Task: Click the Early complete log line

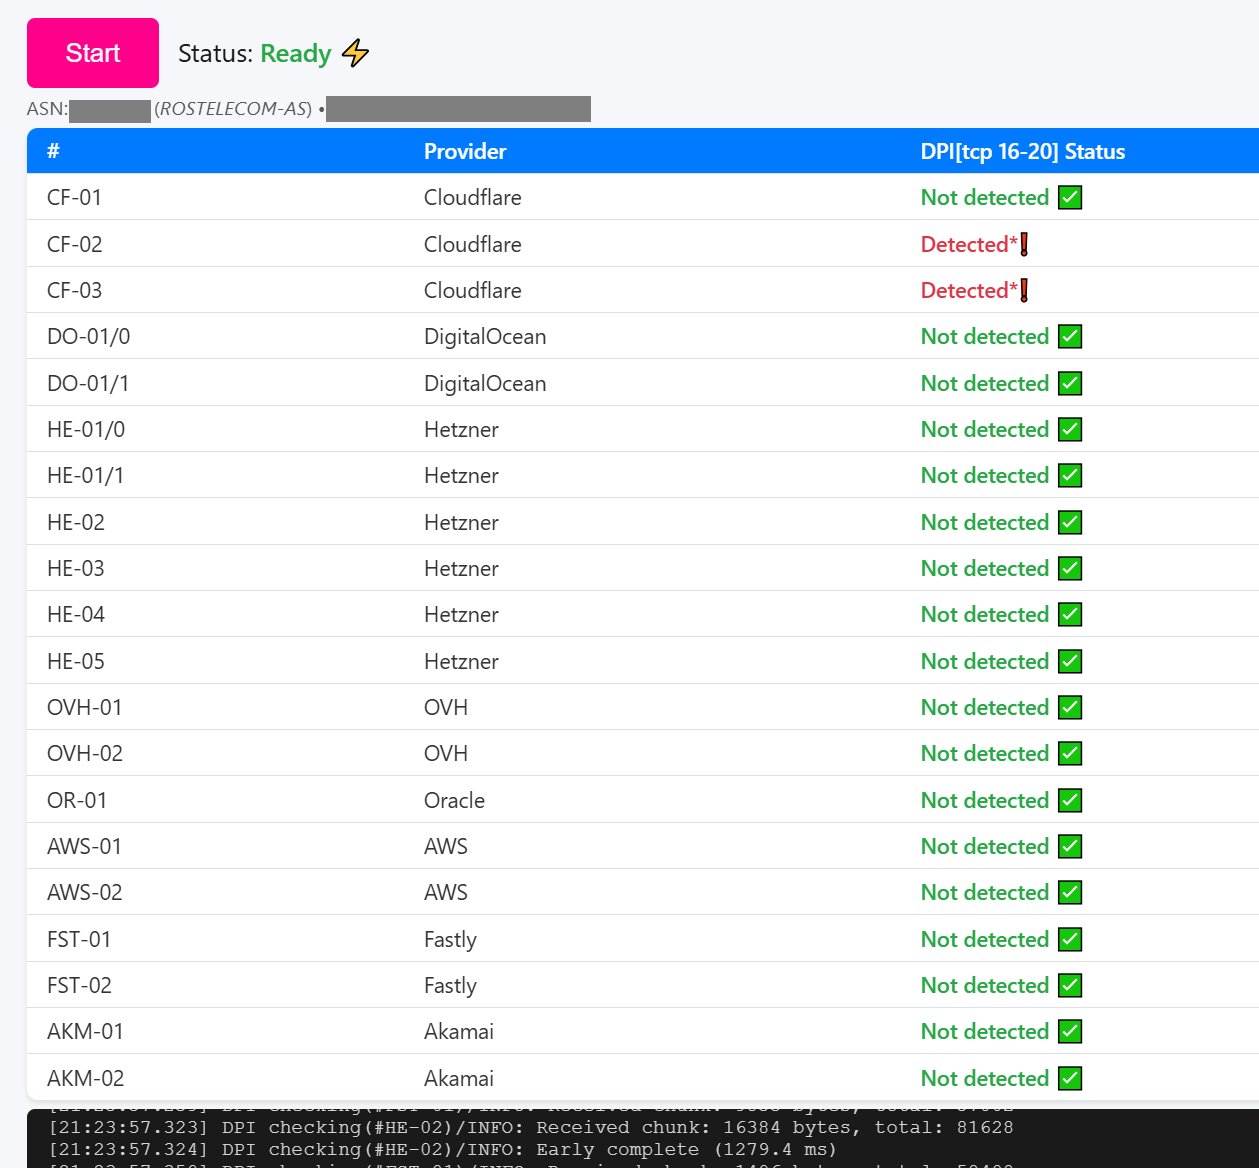Action: pyautogui.click(x=442, y=1150)
